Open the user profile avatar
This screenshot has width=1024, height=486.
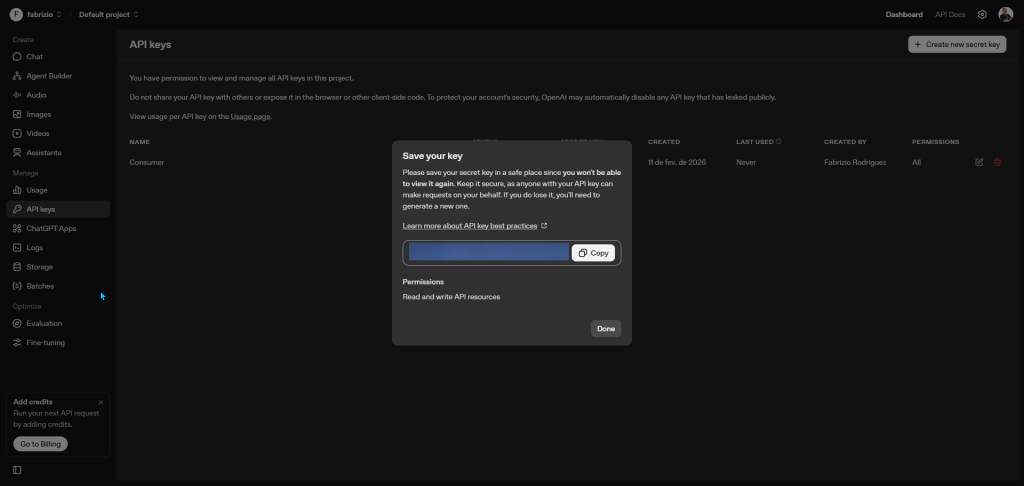tap(1005, 15)
